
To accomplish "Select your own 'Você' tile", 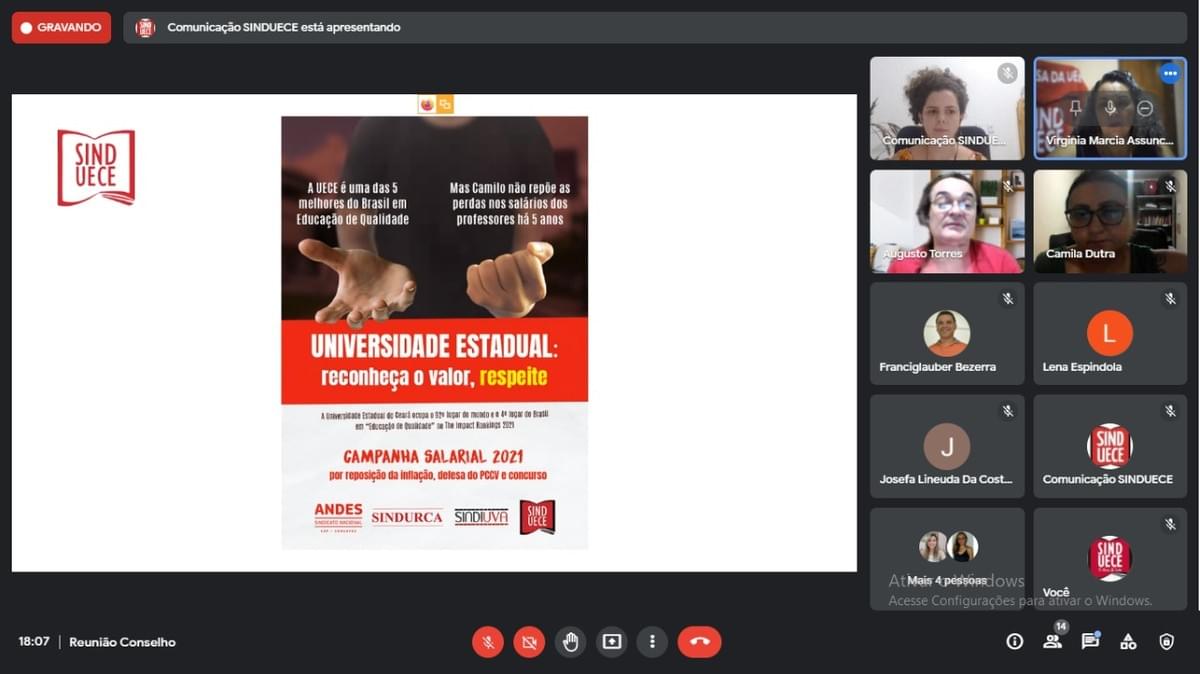I will point(1110,559).
